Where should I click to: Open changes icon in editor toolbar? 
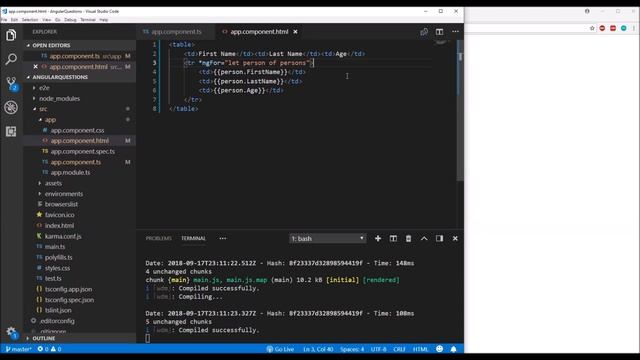click(x=424, y=32)
